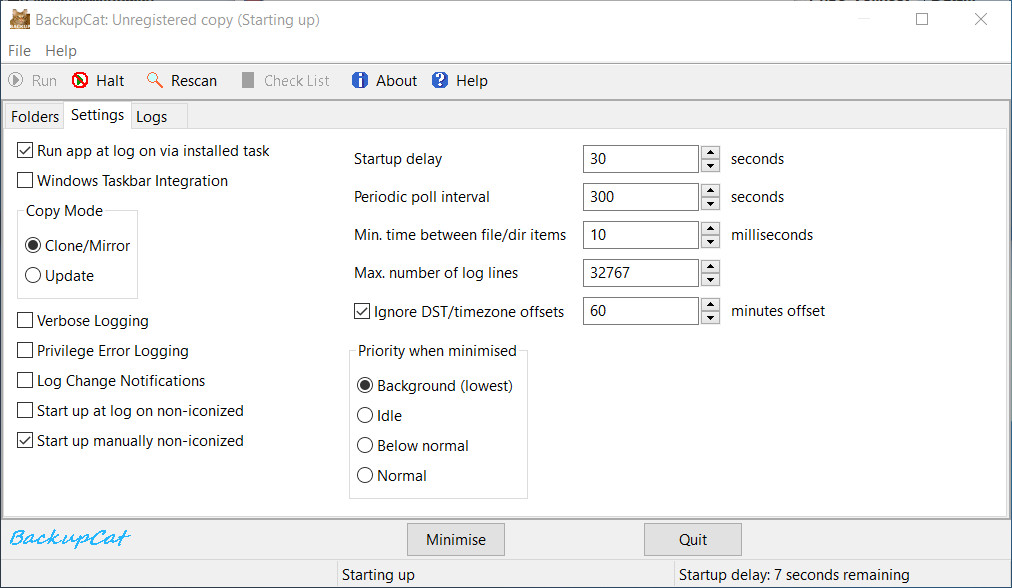Decrease Periodic poll interval with down arrow
The height and width of the screenshot is (588, 1012).
tap(711, 204)
